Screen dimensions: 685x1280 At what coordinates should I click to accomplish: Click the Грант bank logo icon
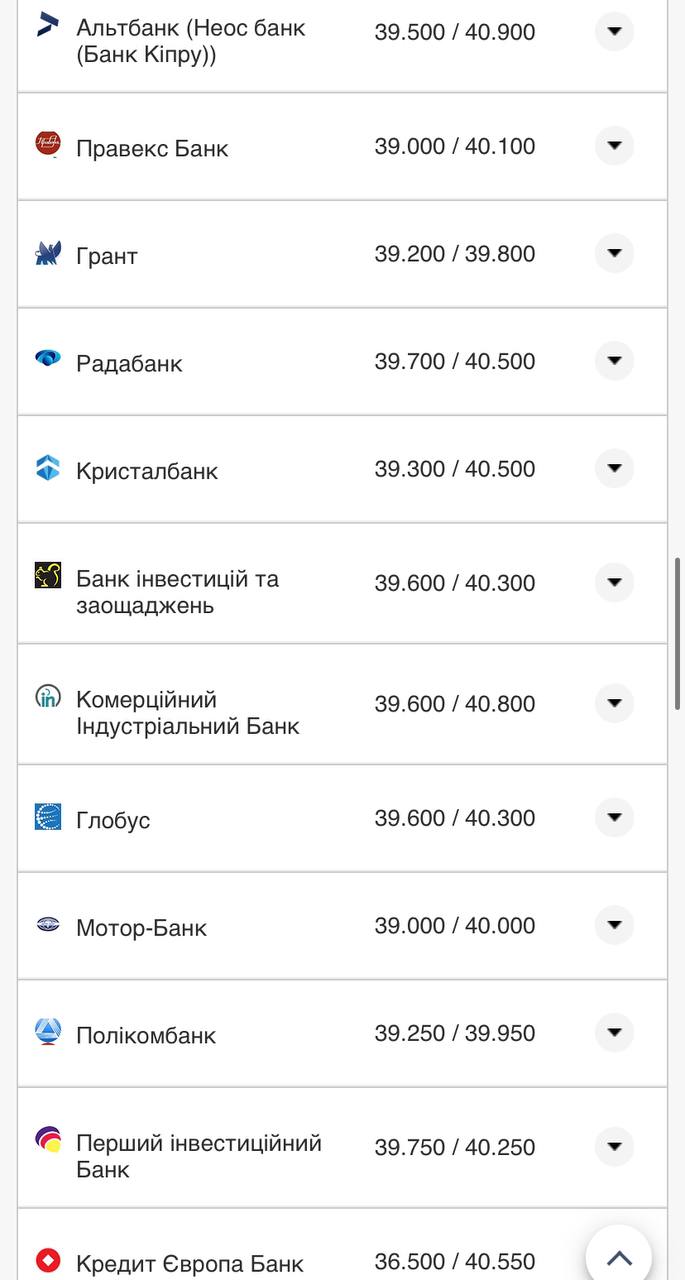coord(47,253)
